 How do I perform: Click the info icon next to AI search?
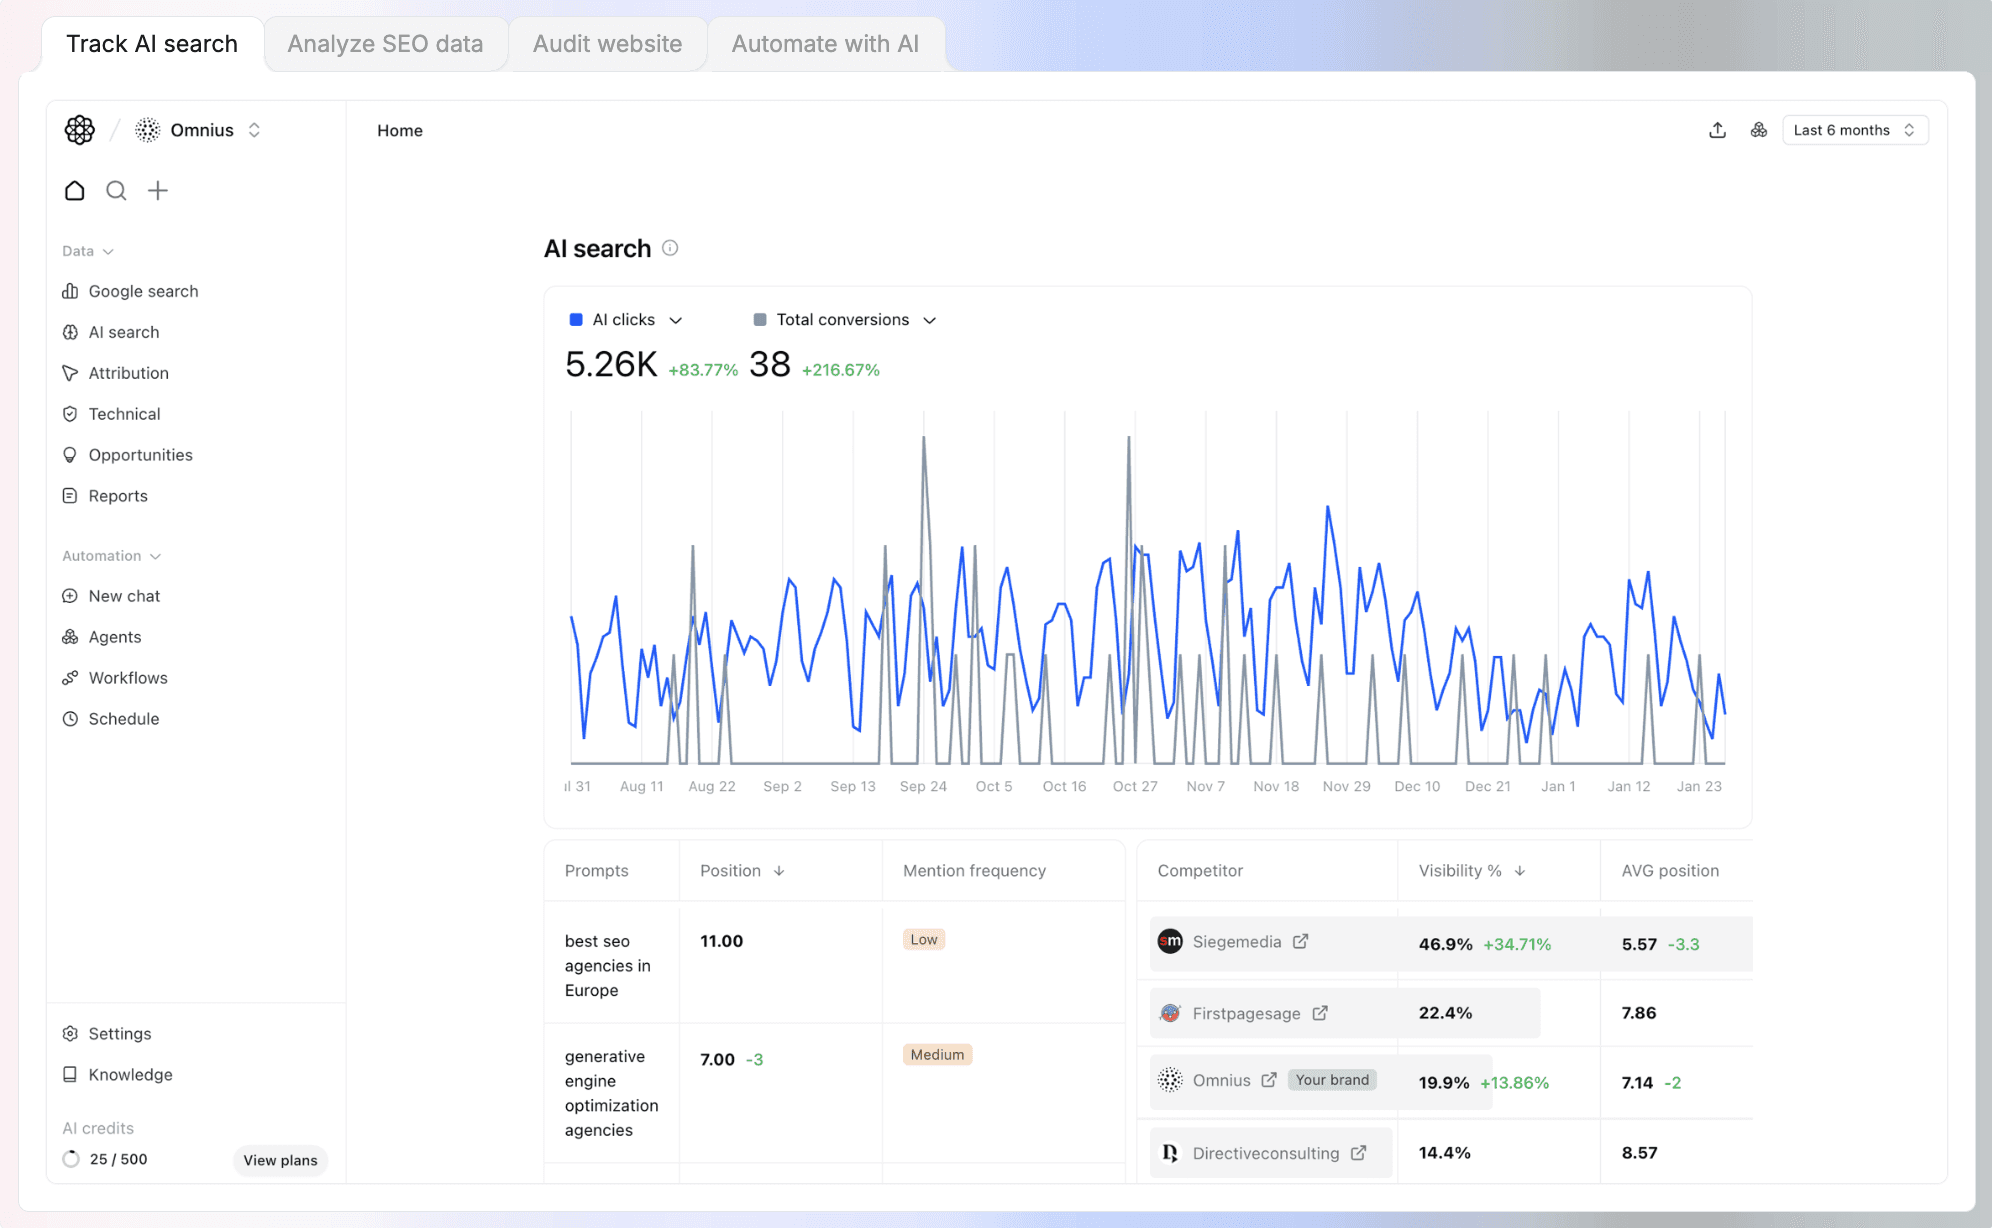[670, 248]
